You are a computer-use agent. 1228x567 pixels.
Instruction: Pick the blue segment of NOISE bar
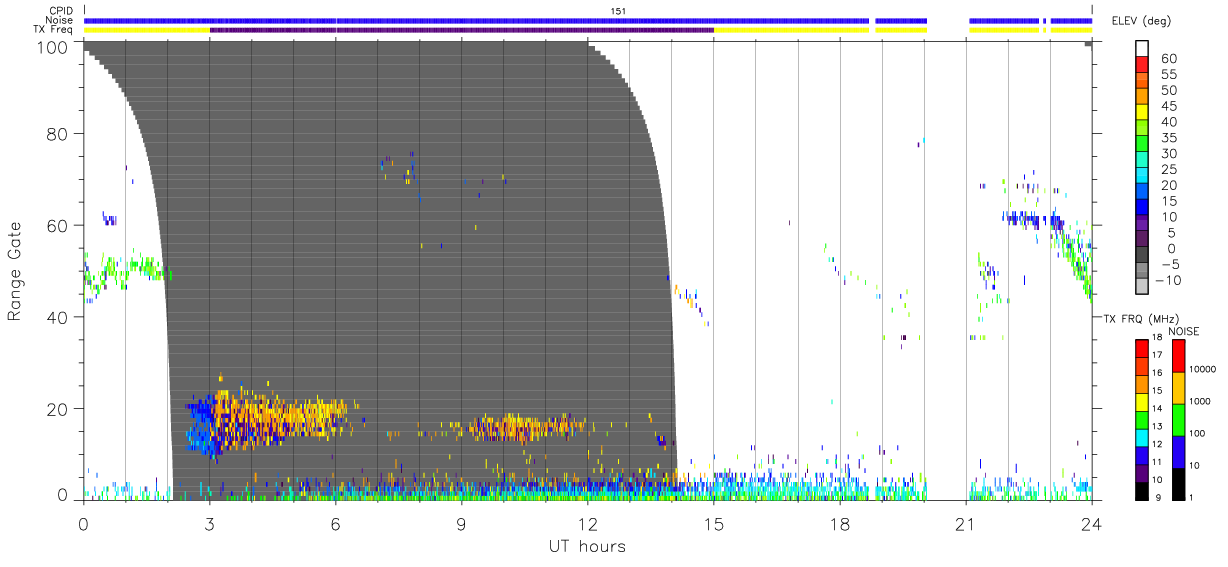click(1178, 451)
